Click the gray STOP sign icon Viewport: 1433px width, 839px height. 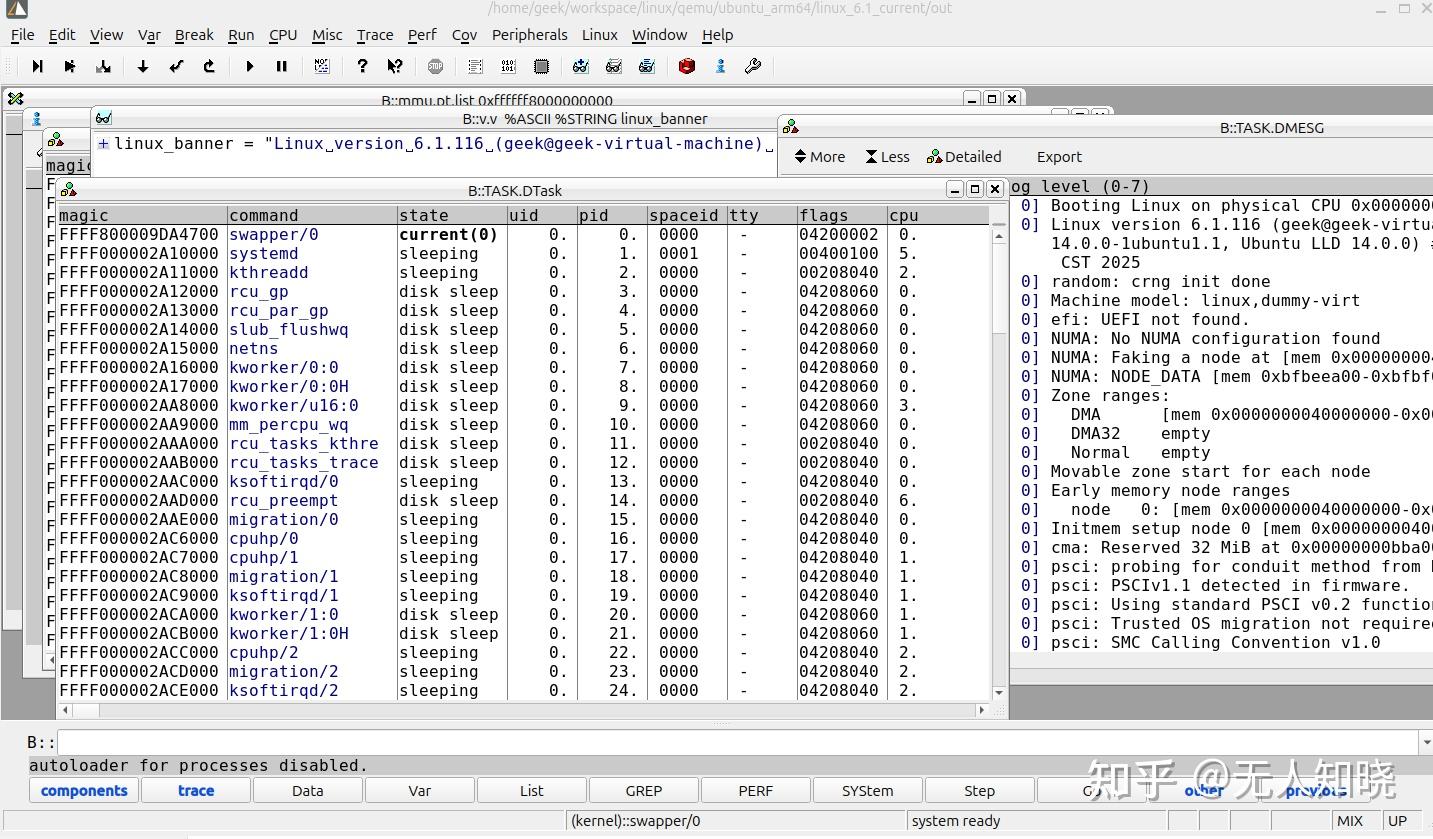pyautogui.click(x=435, y=66)
